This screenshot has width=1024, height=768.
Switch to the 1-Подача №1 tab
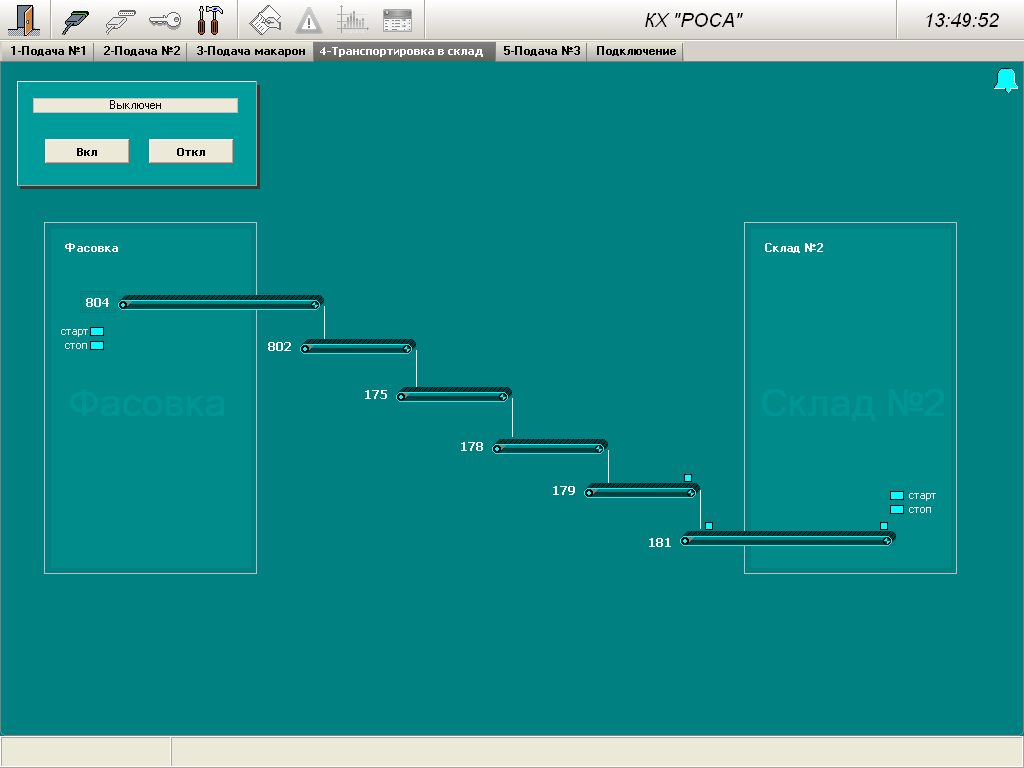47,51
